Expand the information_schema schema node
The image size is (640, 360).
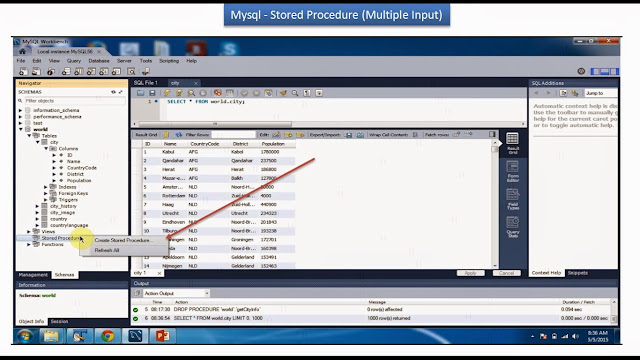20,110
